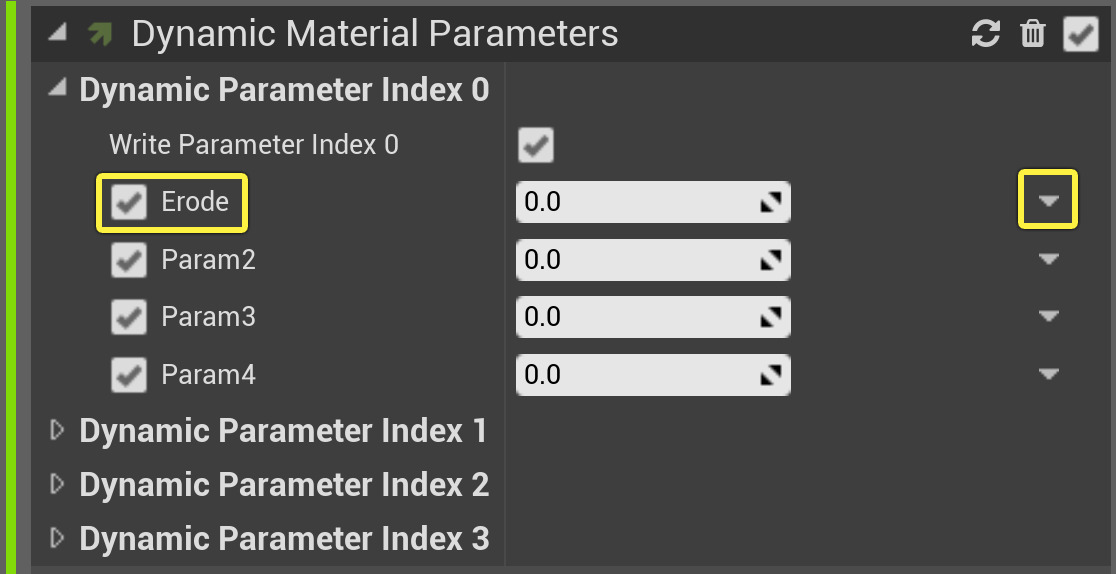Toggle the Param2 checkbox
Image resolution: width=1116 pixels, height=574 pixels.
point(129,261)
